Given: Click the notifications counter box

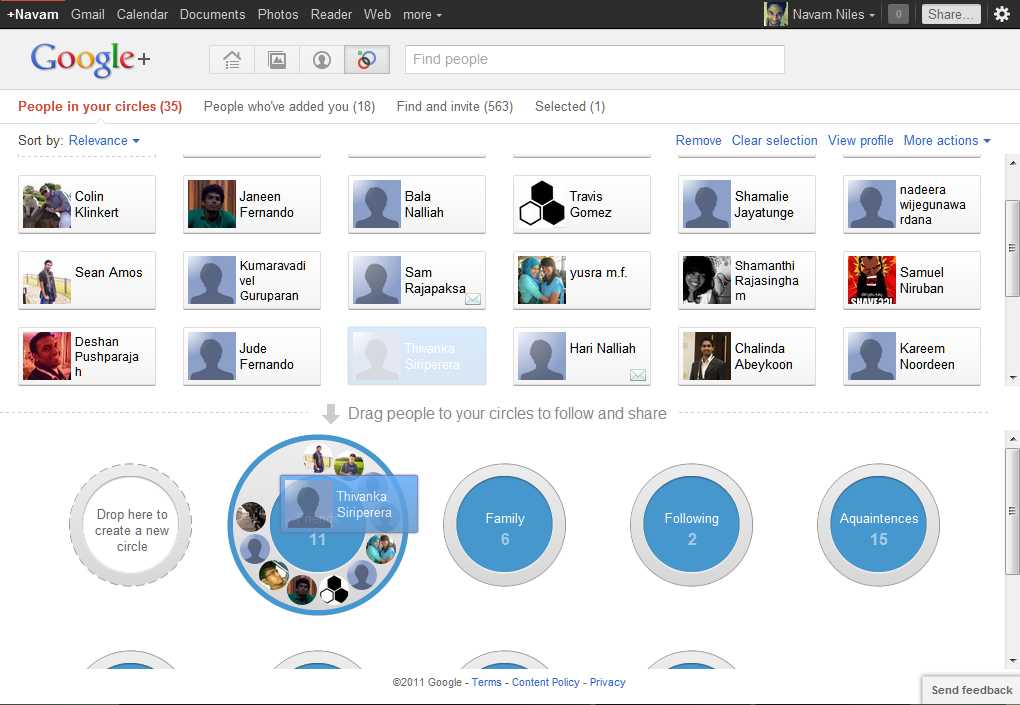Looking at the screenshot, I should [x=898, y=14].
